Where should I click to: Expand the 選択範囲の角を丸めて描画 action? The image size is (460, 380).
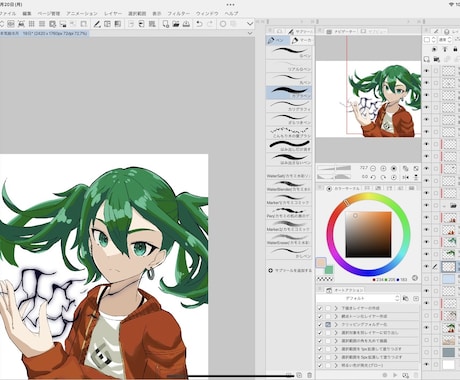336,341
